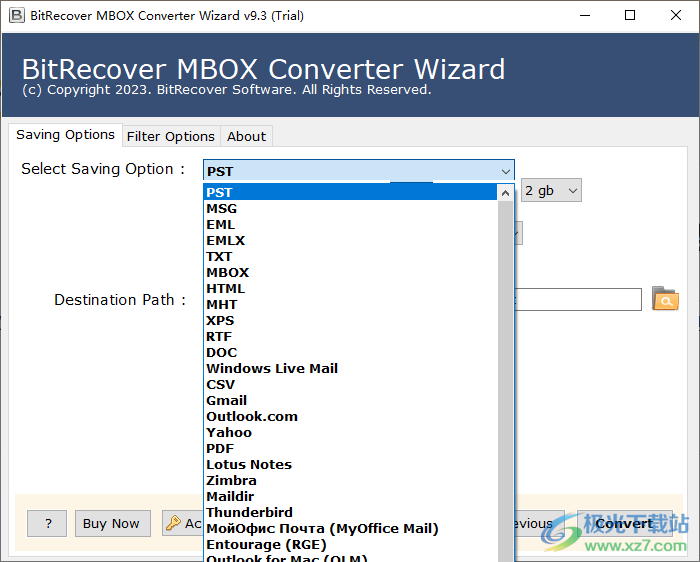Select Yahoo as the saving option
The height and width of the screenshot is (562, 700).
pos(350,433)
